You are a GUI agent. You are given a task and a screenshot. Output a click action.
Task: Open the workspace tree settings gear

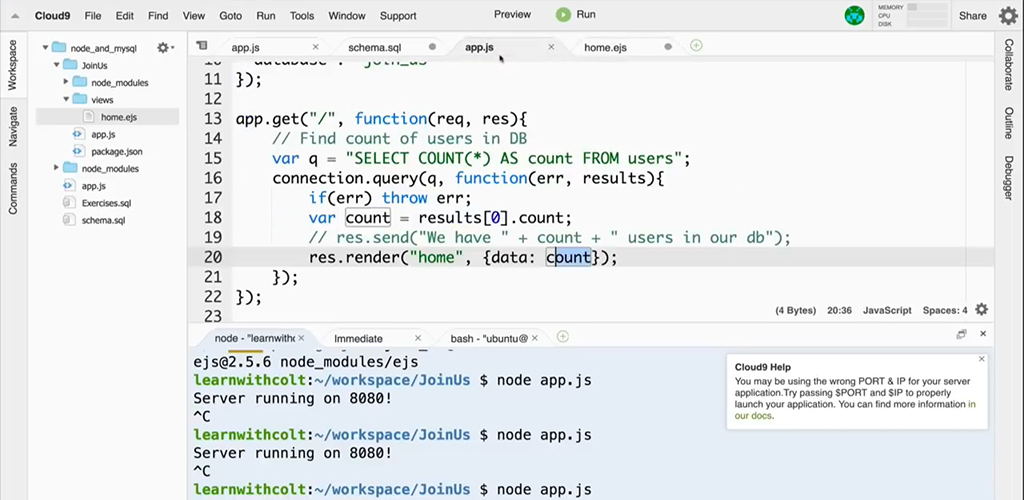pyautogui.click(x=163, y=47)
